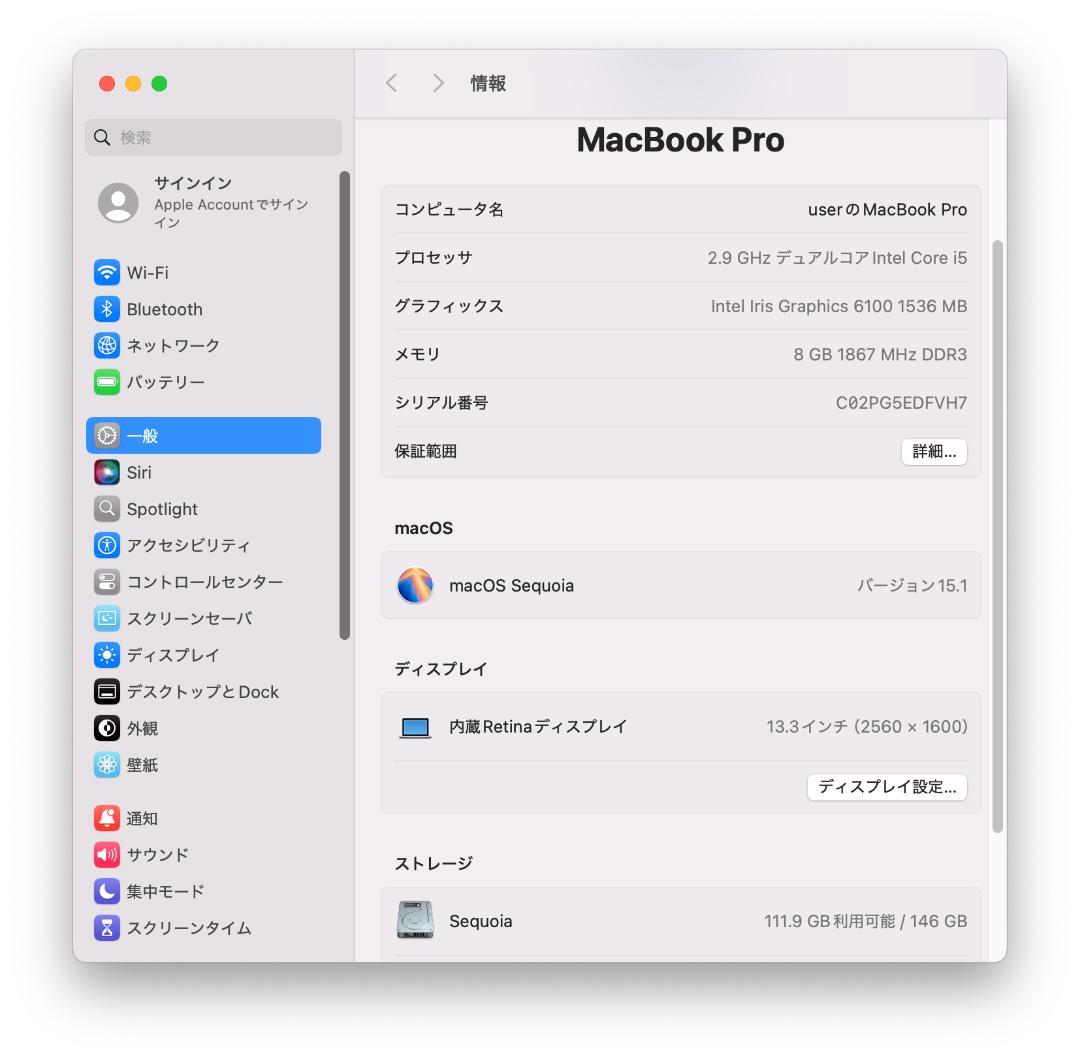
Task: Select ネットワーク label in sidebar
Action: click(x=173, y=346)
